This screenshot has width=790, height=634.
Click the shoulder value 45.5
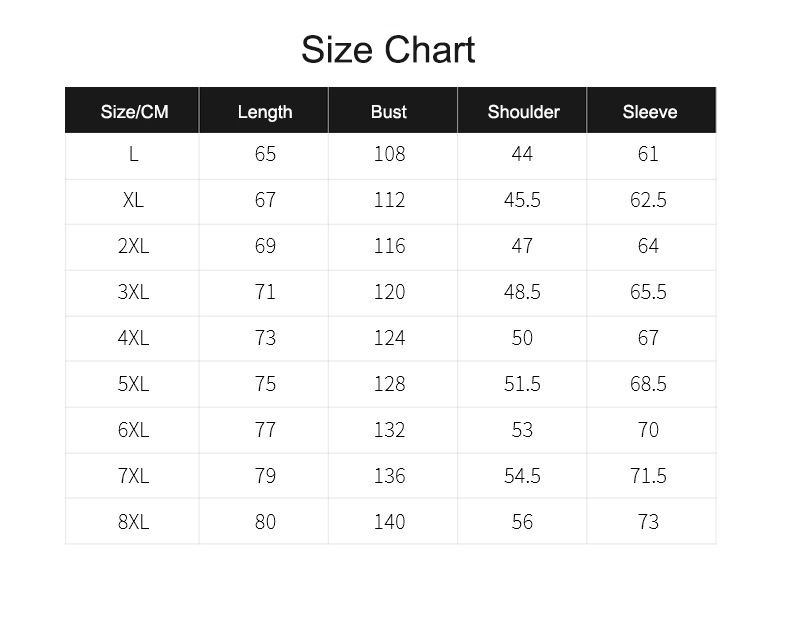[522, 200]
